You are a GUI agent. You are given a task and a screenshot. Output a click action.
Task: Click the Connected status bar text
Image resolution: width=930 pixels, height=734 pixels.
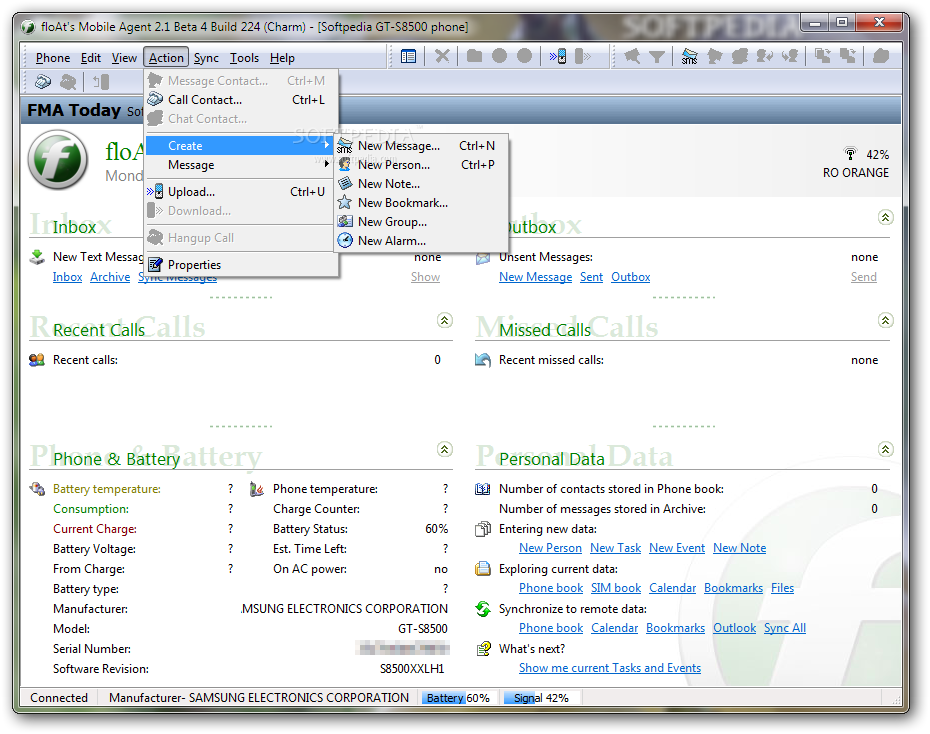coord(59,698)
